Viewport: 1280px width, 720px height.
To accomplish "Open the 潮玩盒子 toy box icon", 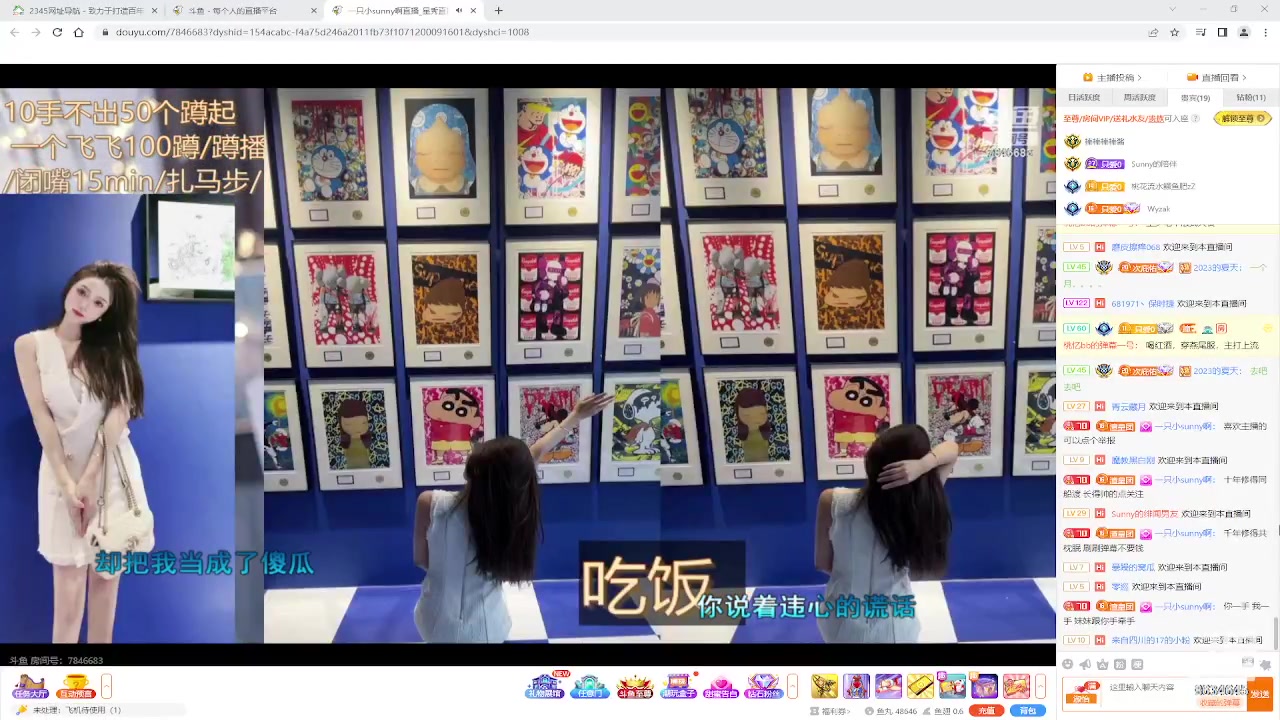I will pyautogui.click(x=678, y=686).
